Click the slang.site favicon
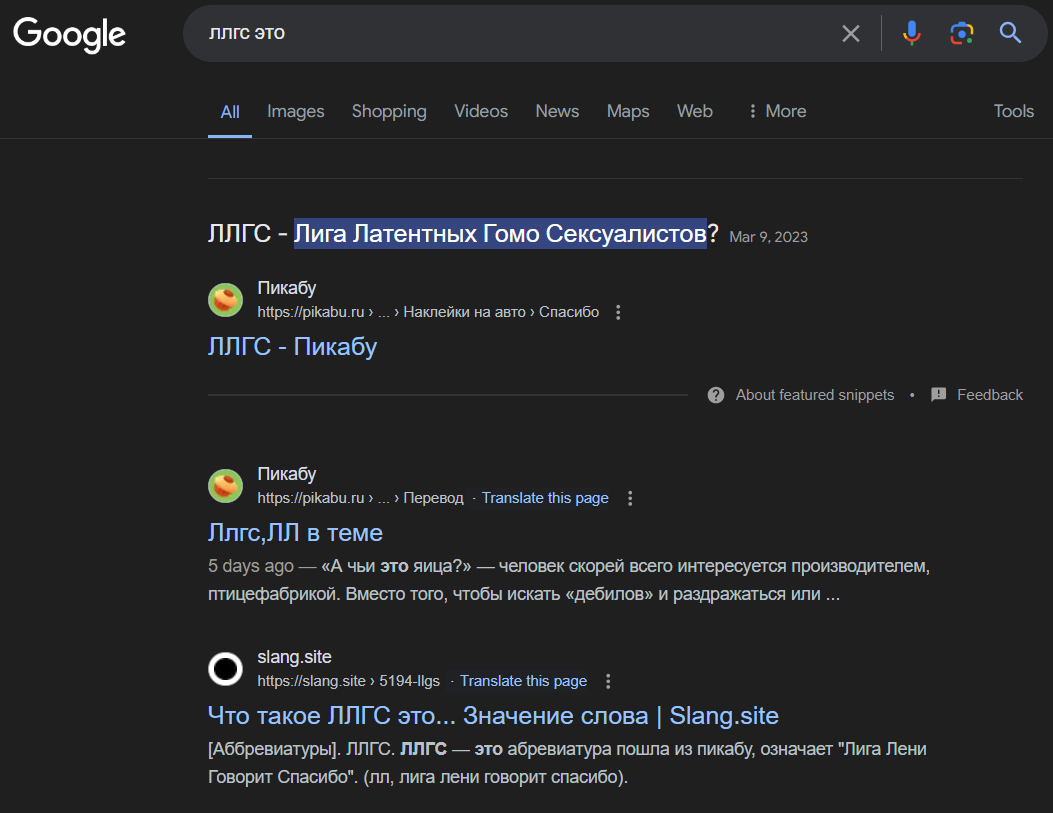The width and height of the screenshot is (1053, 813). [x=225, y=669]
